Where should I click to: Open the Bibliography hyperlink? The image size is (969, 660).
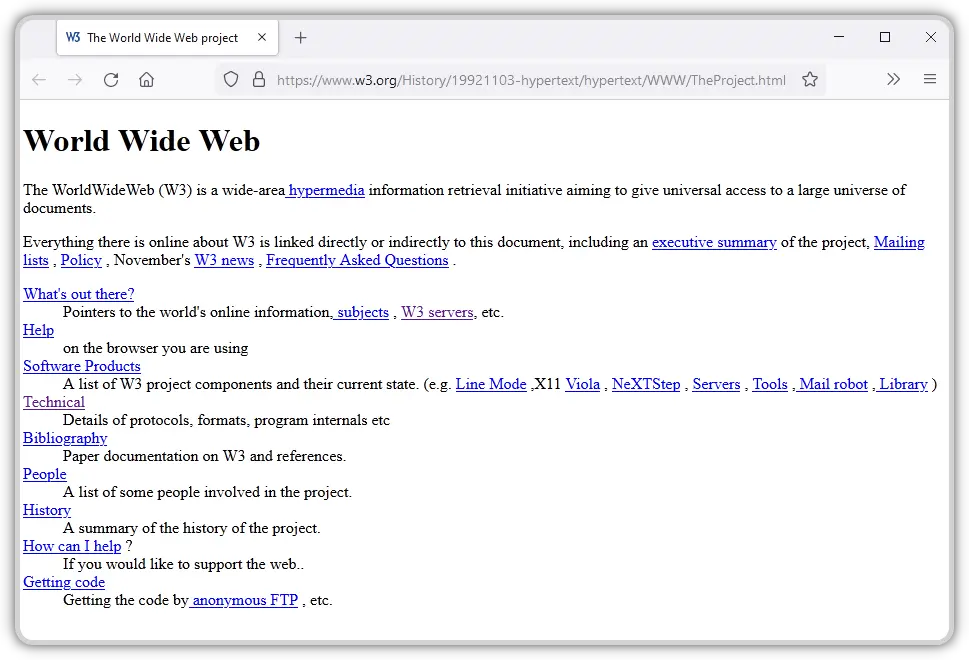pyautogui.click(x=64, y=438)
